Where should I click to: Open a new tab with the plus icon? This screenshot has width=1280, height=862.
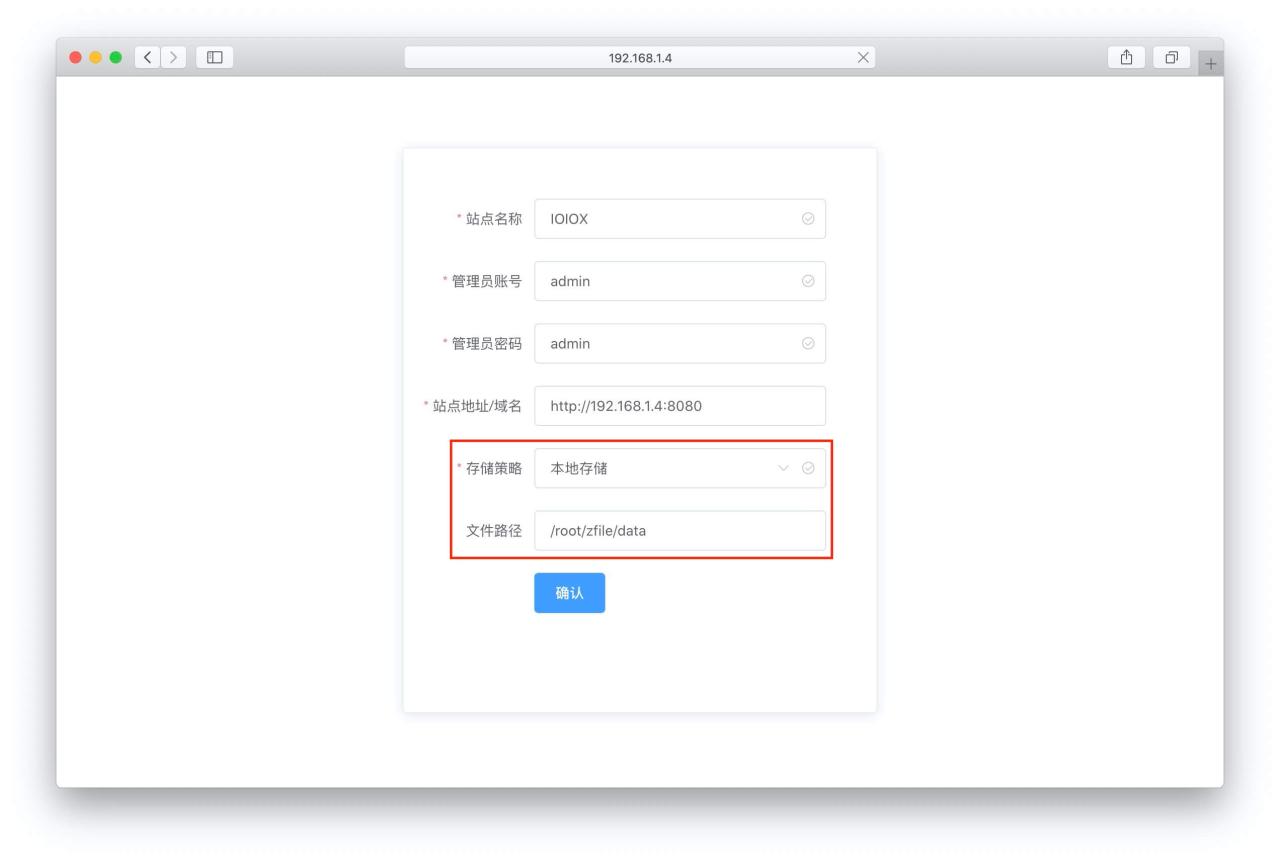(x=1211, y=62)
